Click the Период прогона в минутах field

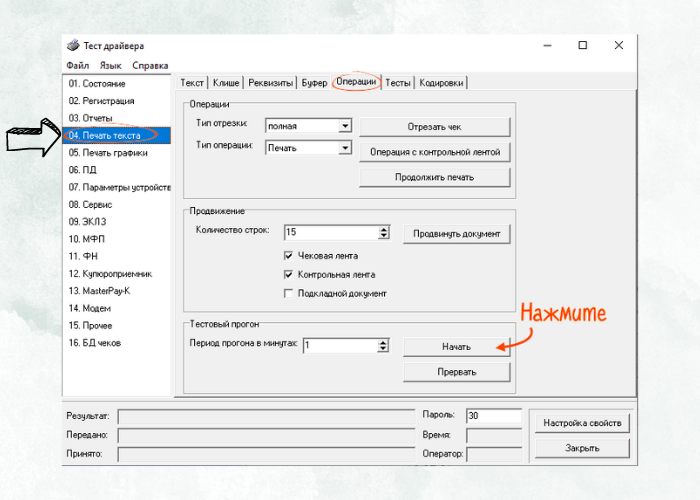tap(340, 346)
